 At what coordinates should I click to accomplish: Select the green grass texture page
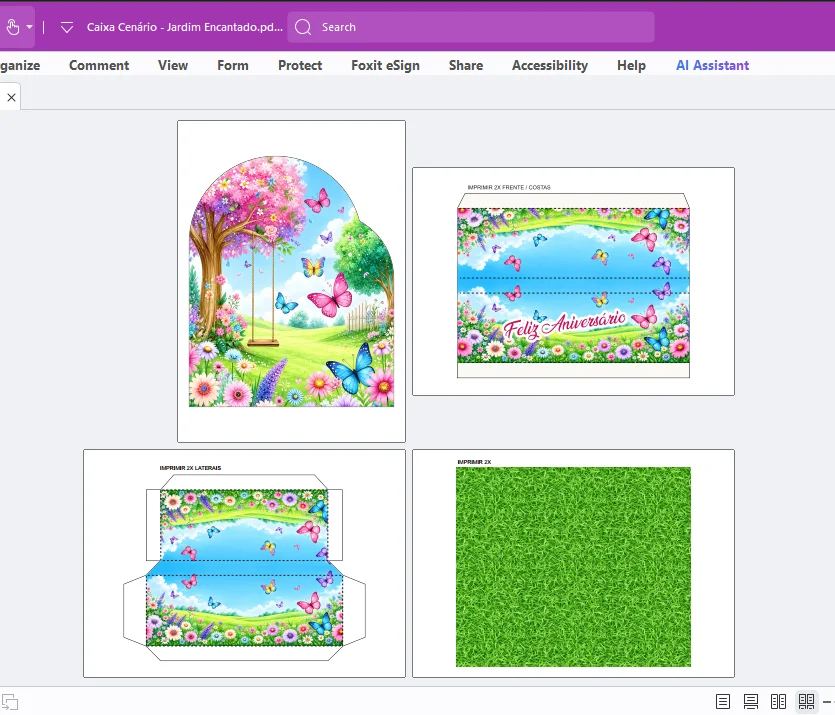click(574, 563)
